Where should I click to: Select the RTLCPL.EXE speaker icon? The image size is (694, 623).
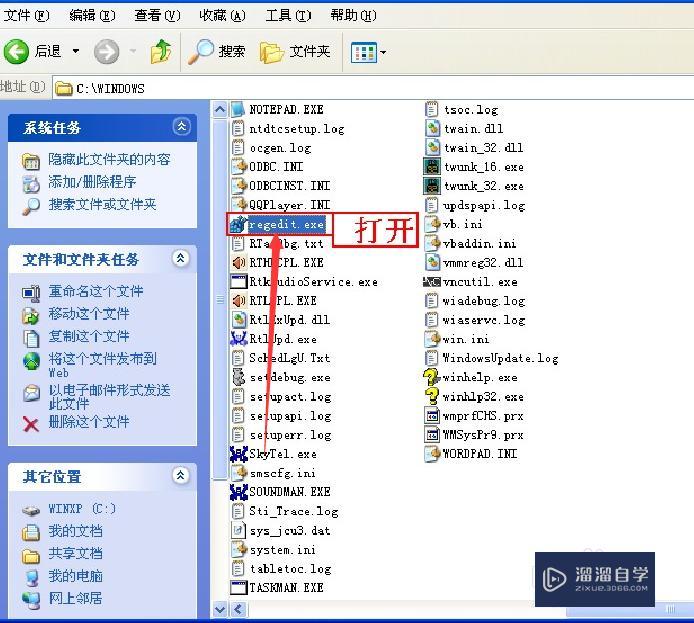[x=238, y=301]
